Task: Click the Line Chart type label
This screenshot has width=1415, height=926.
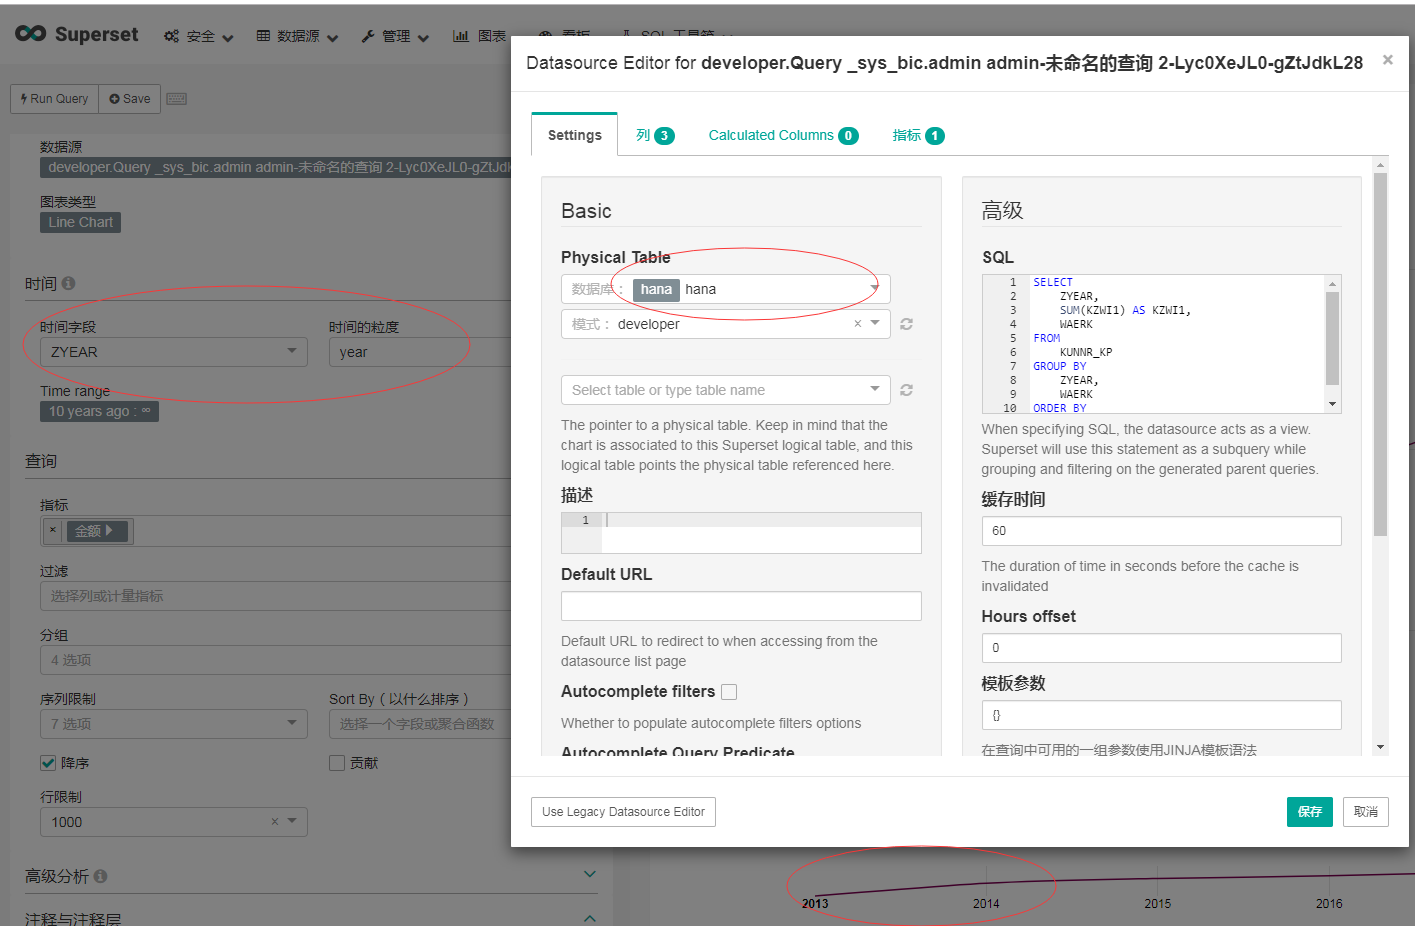Action: click(x=81, y=223)
